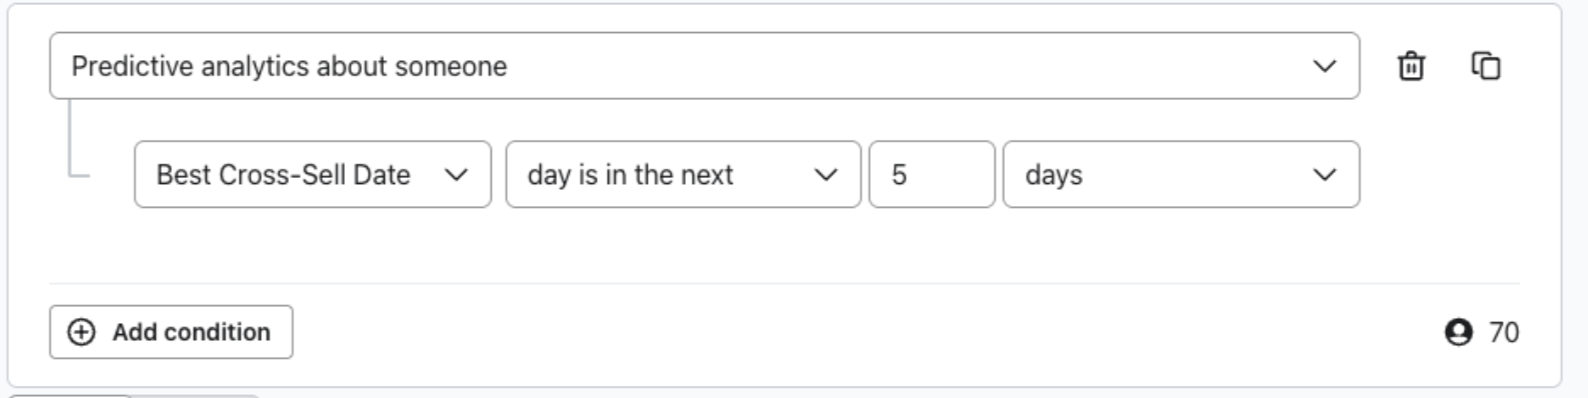This screenshot has width=1588, height=398.
Task: Click chevron arrow of Predictive analytics dropdown
Action: (x=1324, y=66)
